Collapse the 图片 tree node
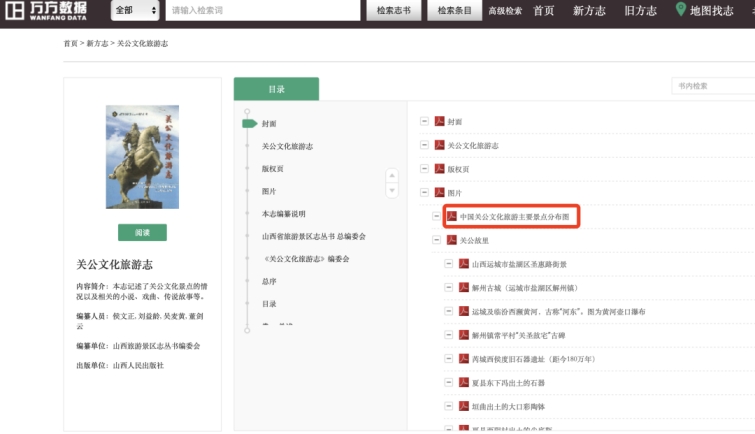Image resolution: width=755 pixels, height=434 pixels. pos(424,193)
